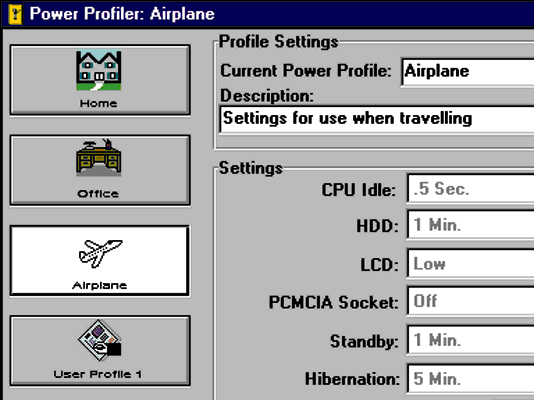Edit the Current Power Profile field
Screen dimensions: 534x400
click(x=468, y=72)
